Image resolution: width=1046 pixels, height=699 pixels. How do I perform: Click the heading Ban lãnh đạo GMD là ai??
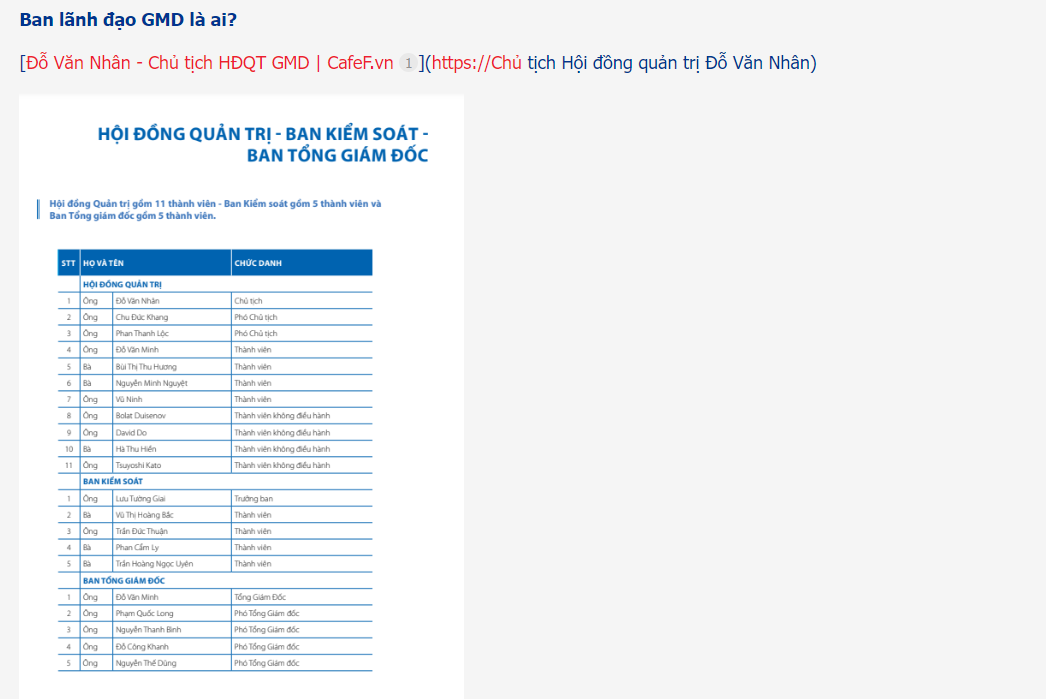(128, 19)
